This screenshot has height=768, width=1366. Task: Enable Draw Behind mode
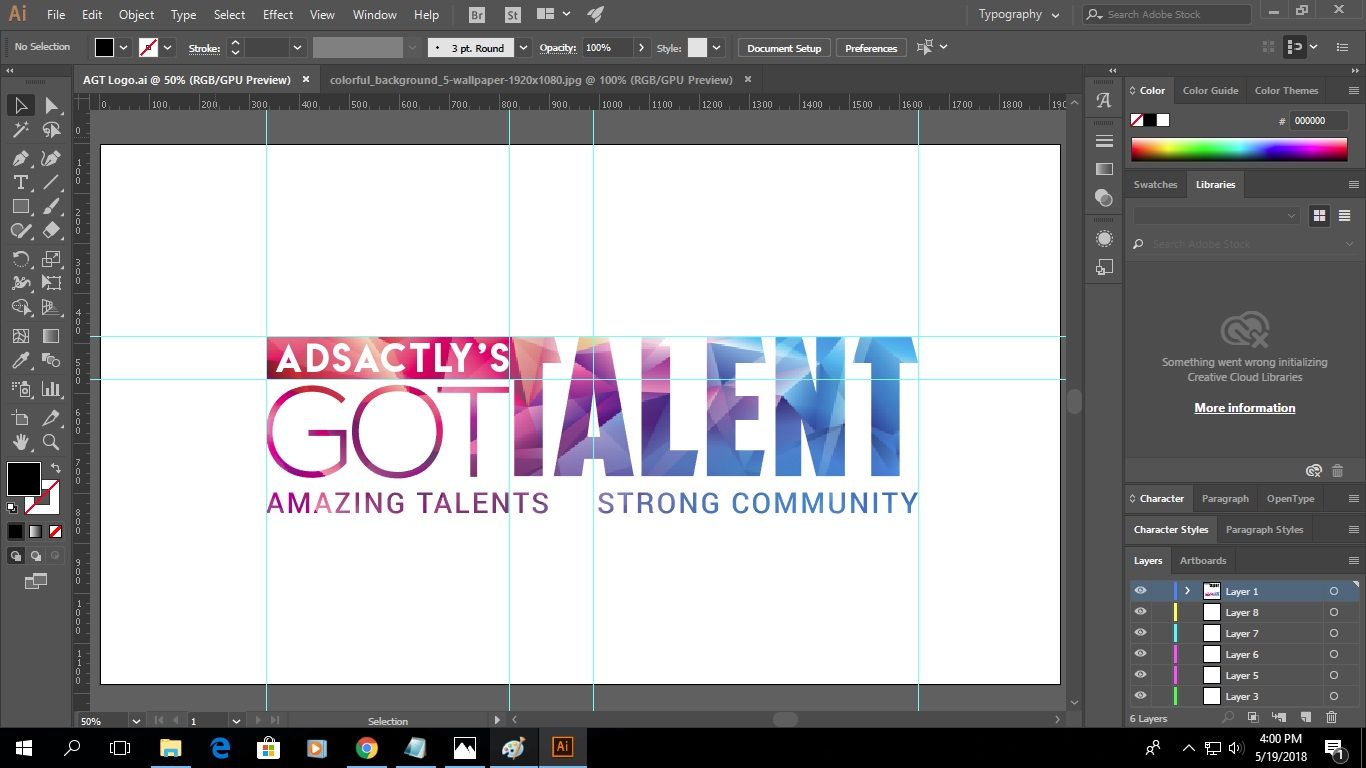36,556
